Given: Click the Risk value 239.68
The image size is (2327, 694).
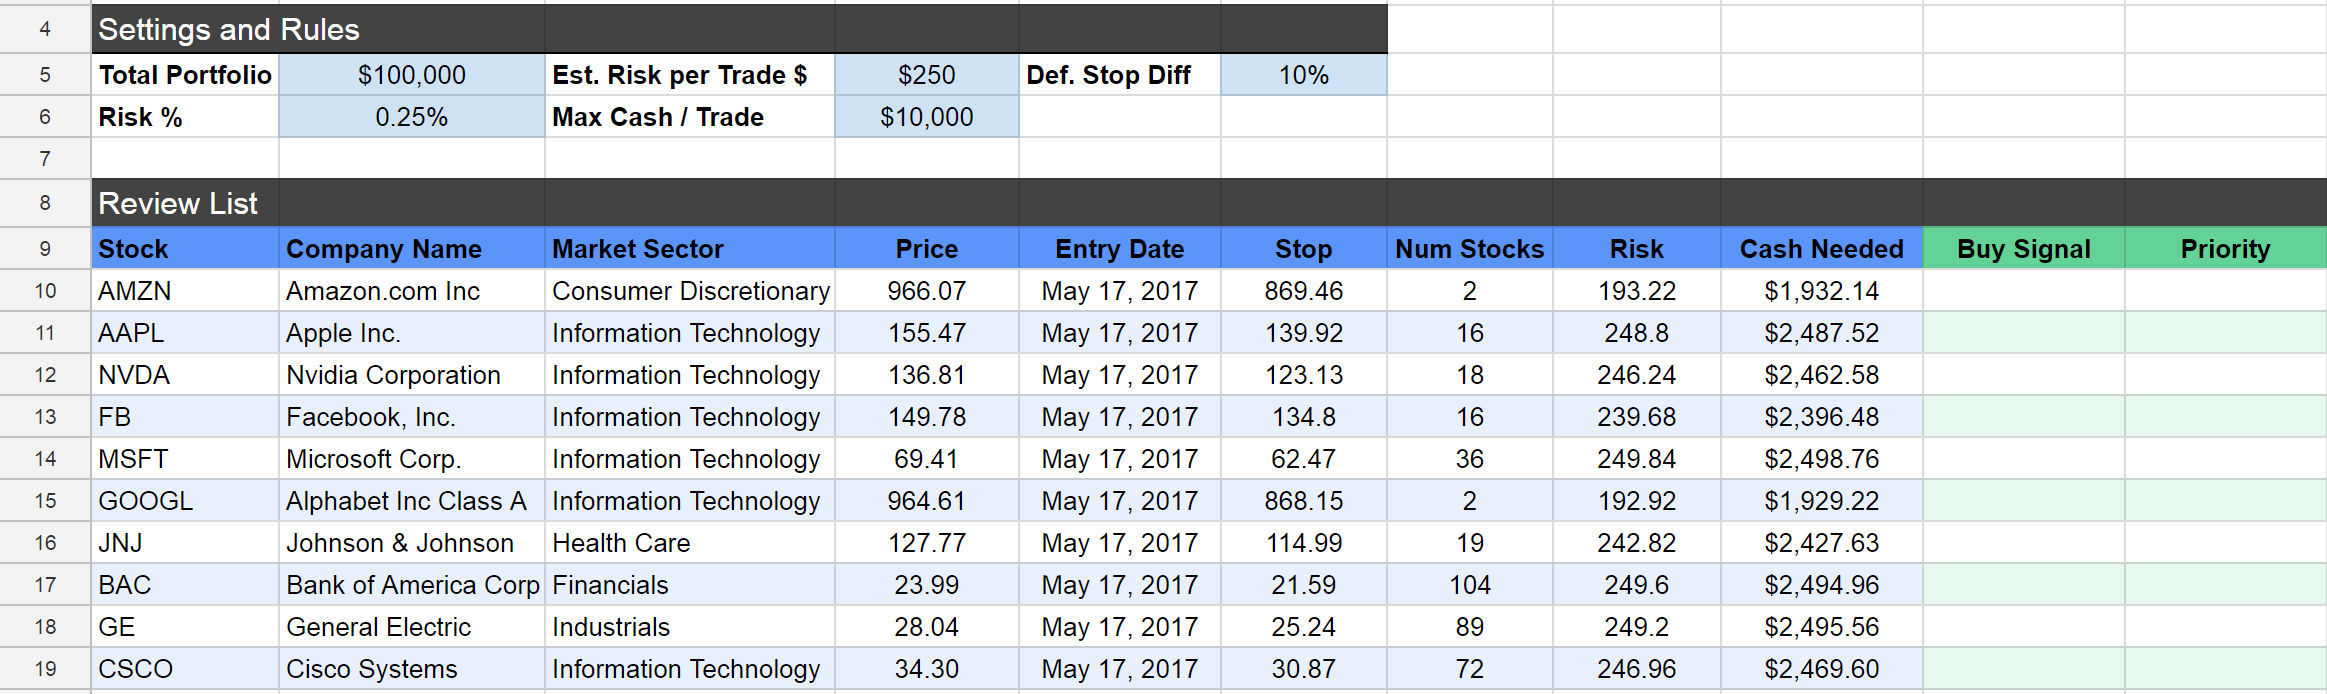Looking at the screenshot, I should 1636,417.
